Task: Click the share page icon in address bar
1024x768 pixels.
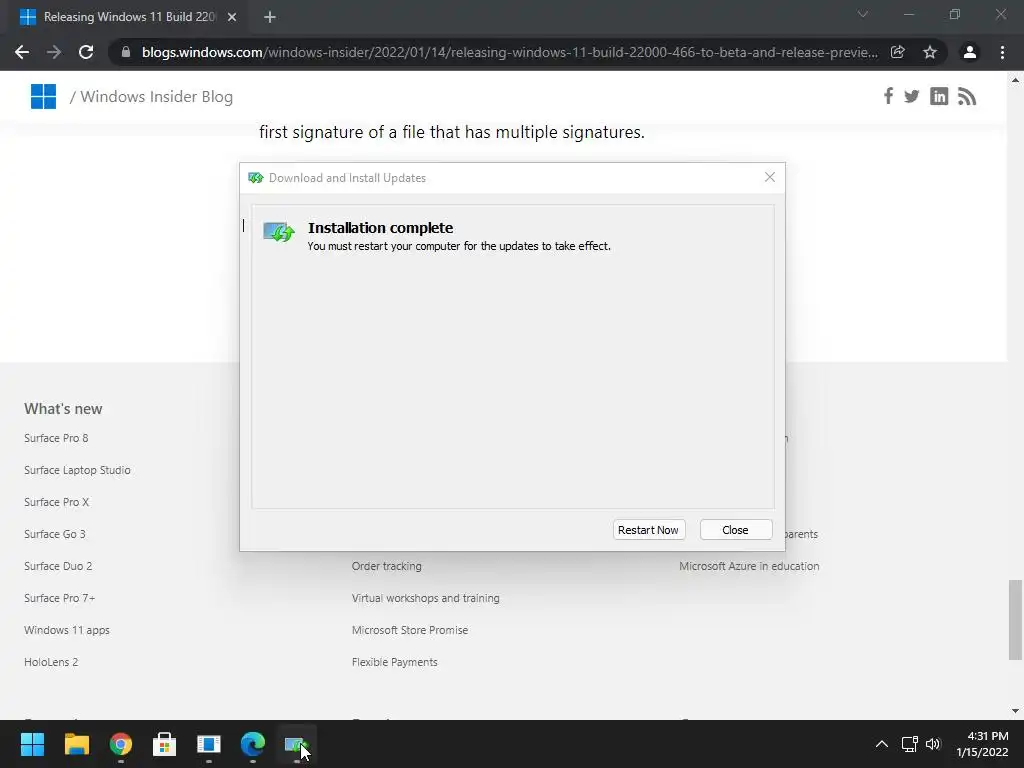Action: click(898, 52)
